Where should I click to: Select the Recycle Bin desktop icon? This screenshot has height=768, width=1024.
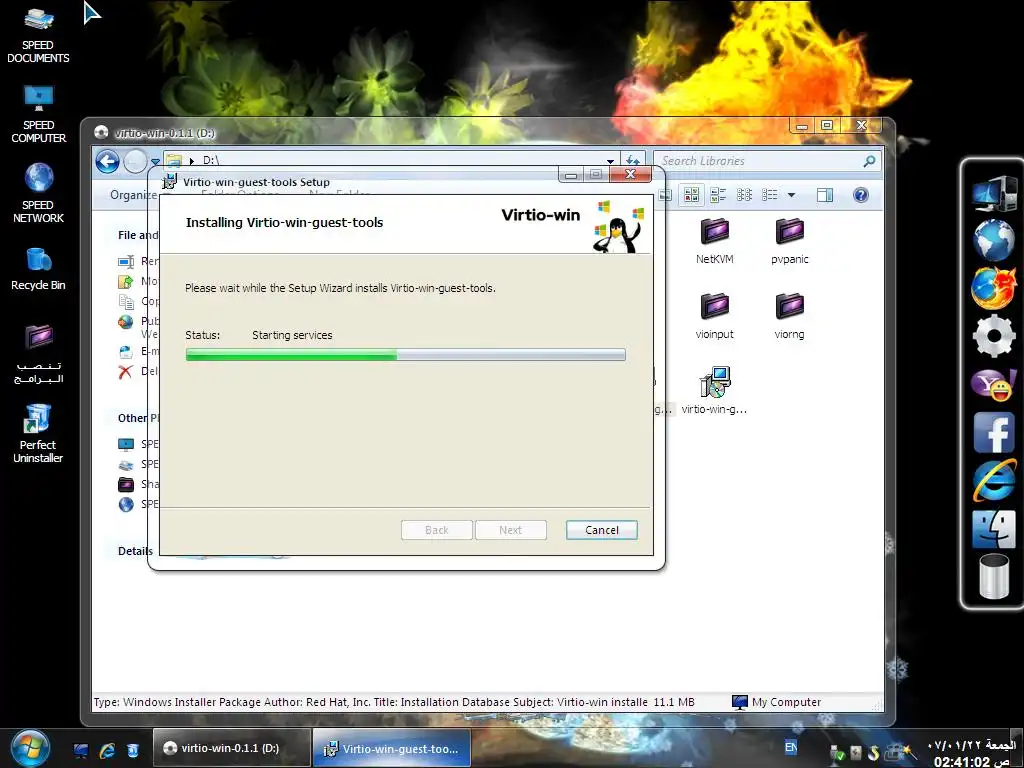pyautogui.click(x=38, y=269)
